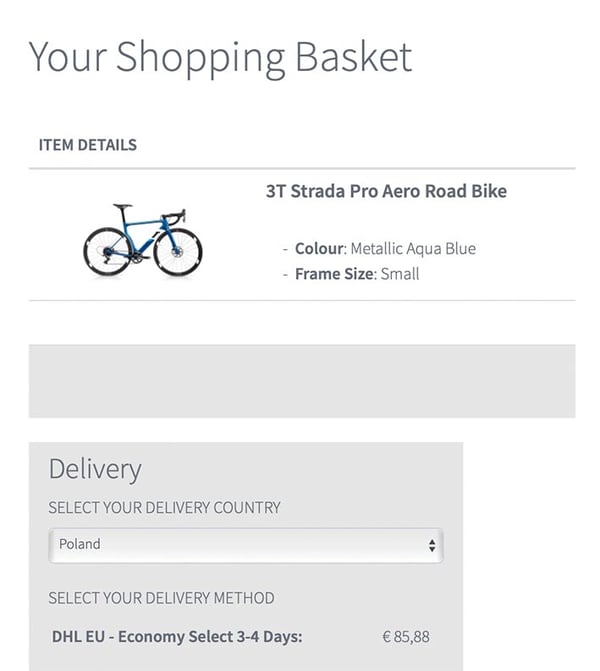
Task: Open the 3T Strada Pro Aero Road Bike link
Action: 386,191
